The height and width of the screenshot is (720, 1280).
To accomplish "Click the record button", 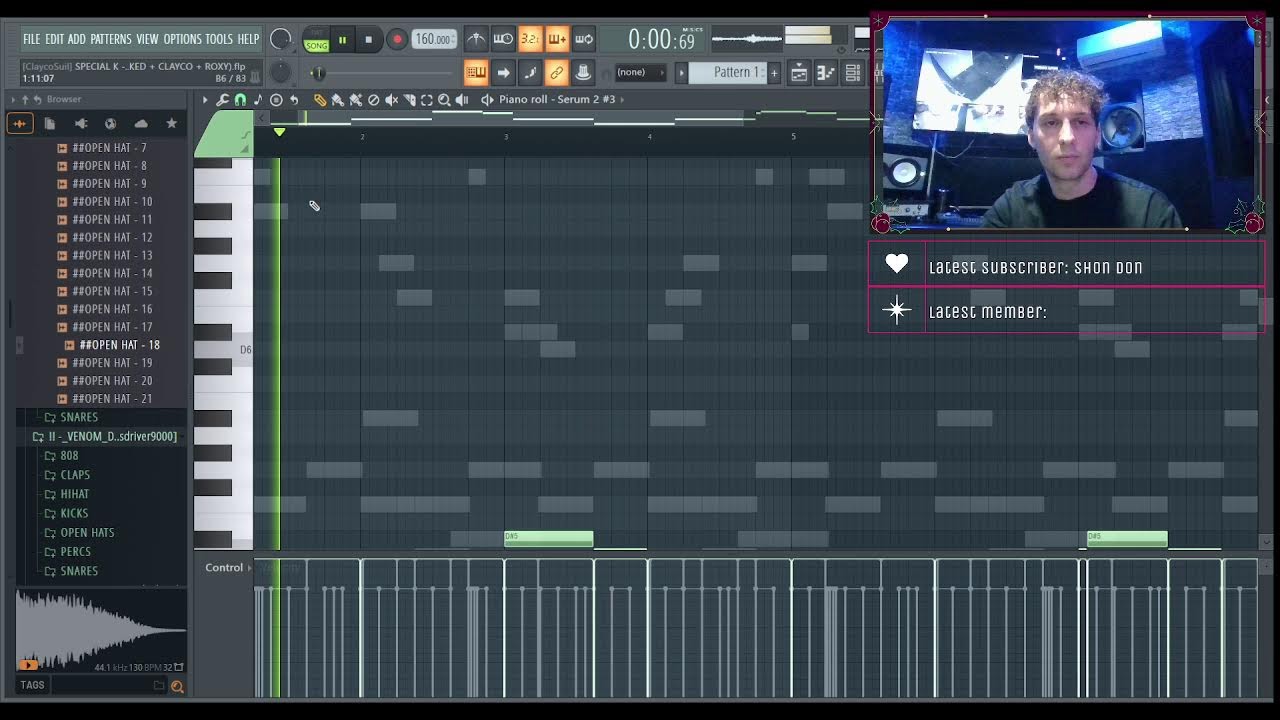I will [x=397, y=40].
